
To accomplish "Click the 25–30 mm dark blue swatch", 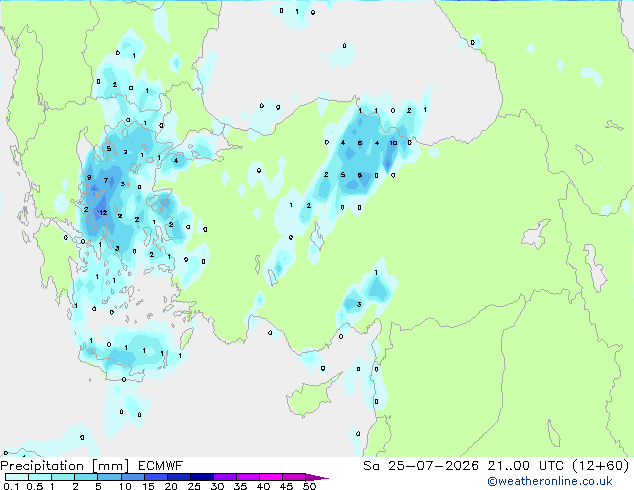I will click(x=202, y=477).
